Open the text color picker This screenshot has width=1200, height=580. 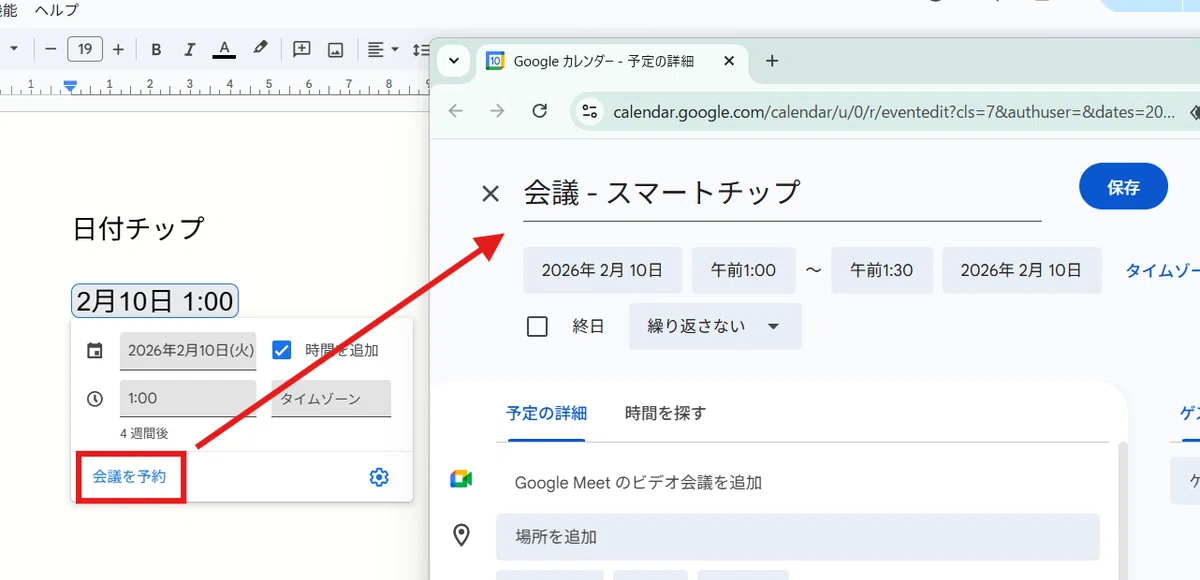224,49
